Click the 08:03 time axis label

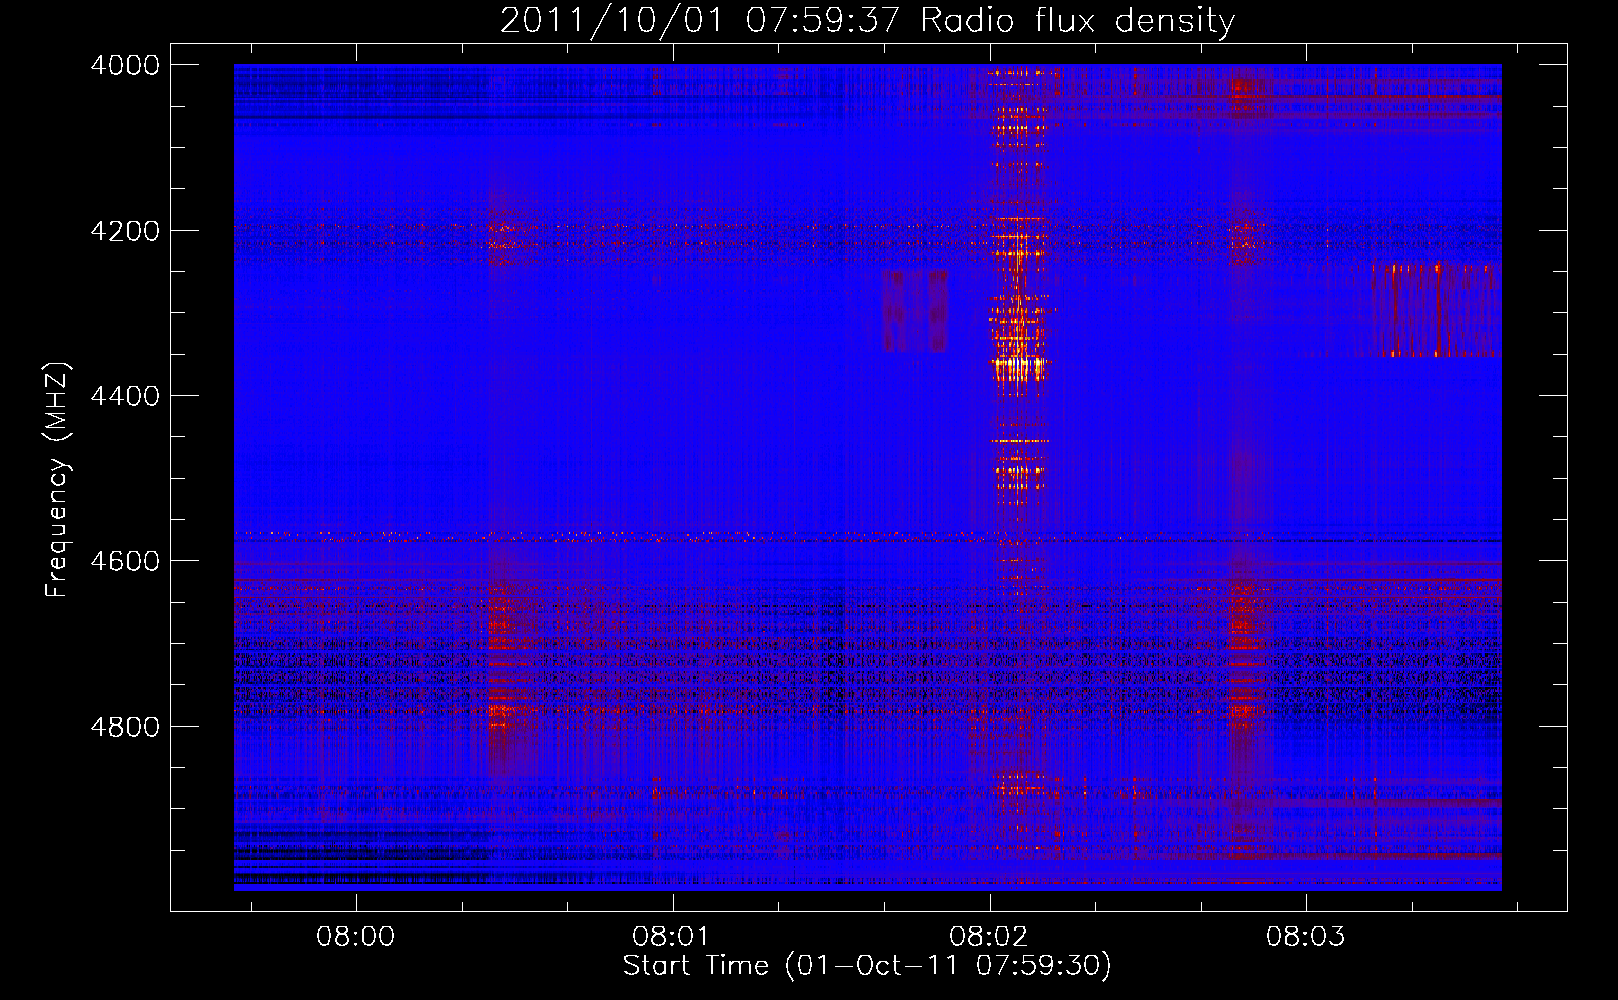pyautogui.click(x=1305, y=937)
